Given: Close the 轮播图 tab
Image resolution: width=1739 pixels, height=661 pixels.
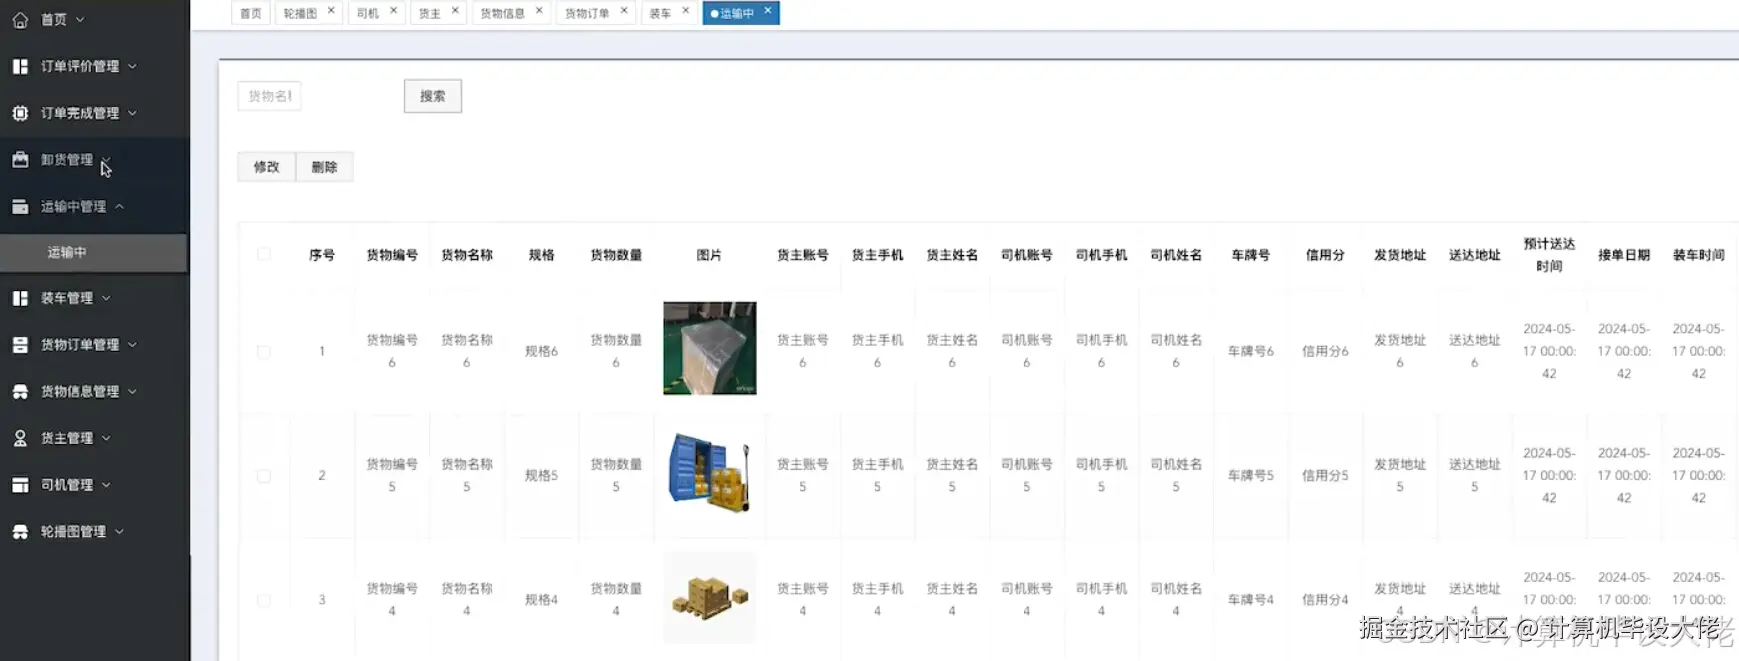Looking at the screenshot, I should coord(331,11).
